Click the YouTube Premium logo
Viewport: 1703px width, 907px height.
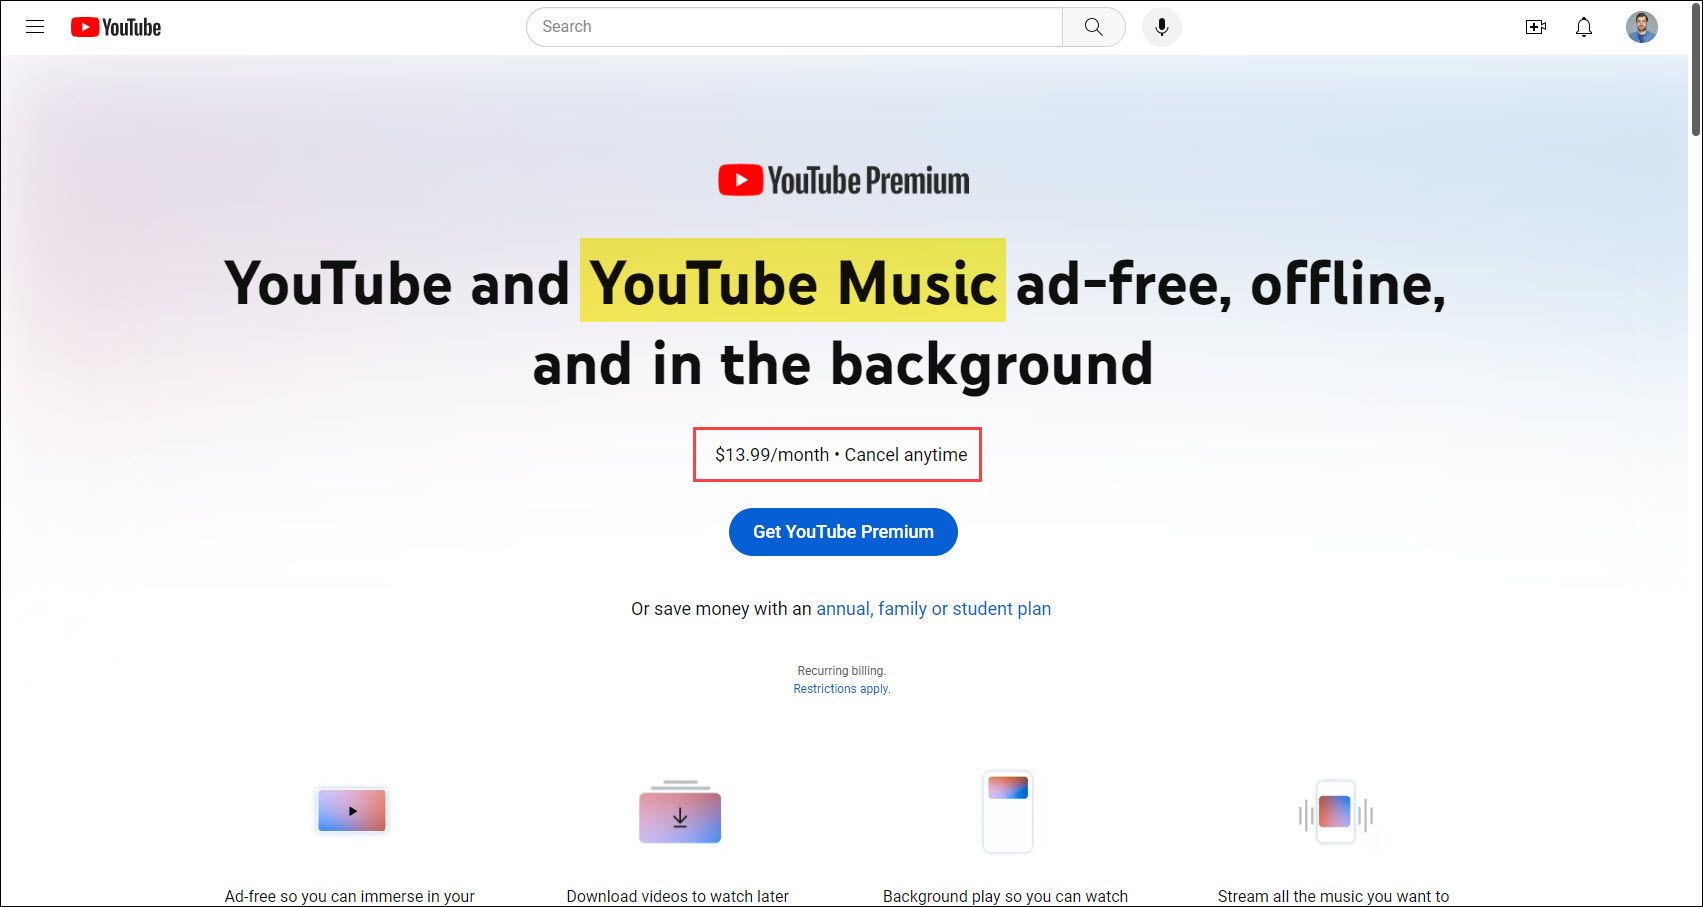coord(844,180)
